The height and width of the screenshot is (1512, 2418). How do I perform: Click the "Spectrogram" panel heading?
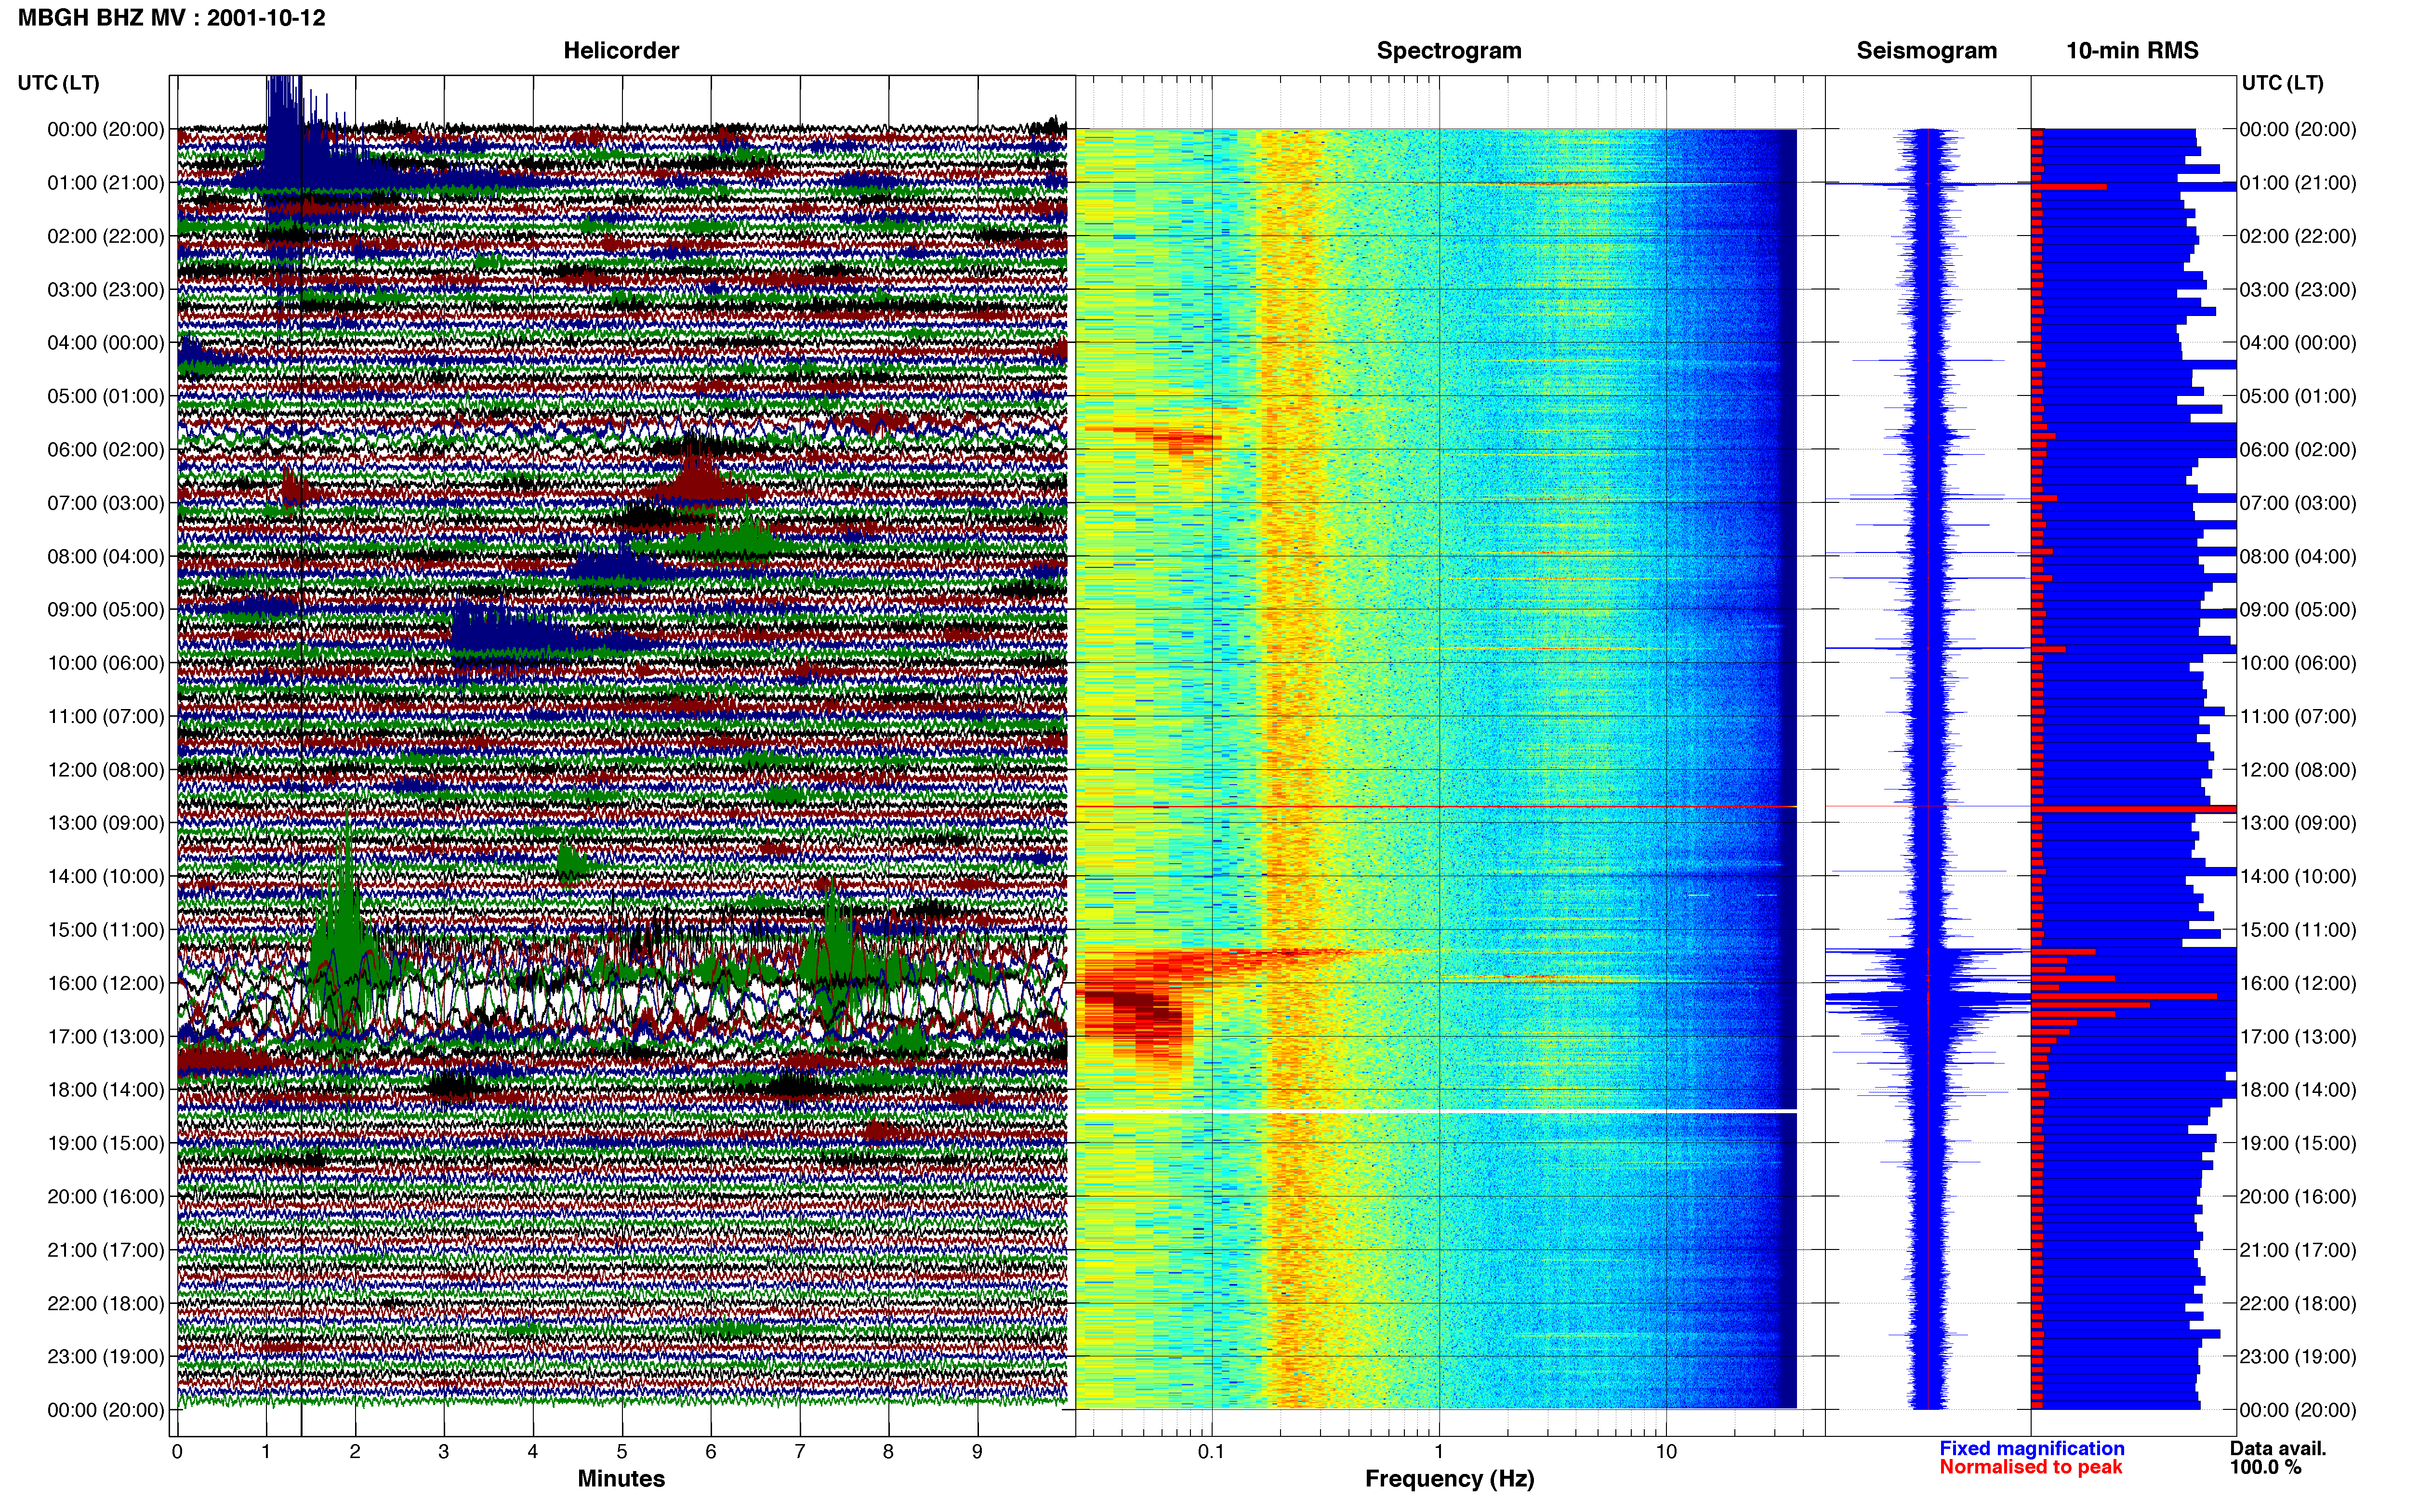(1449, 50)
